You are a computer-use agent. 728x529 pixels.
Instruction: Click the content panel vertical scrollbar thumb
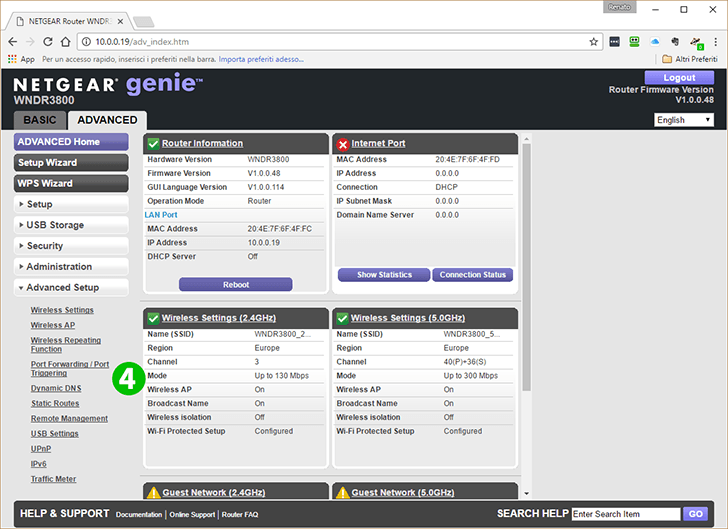click(x=526, y=267)
